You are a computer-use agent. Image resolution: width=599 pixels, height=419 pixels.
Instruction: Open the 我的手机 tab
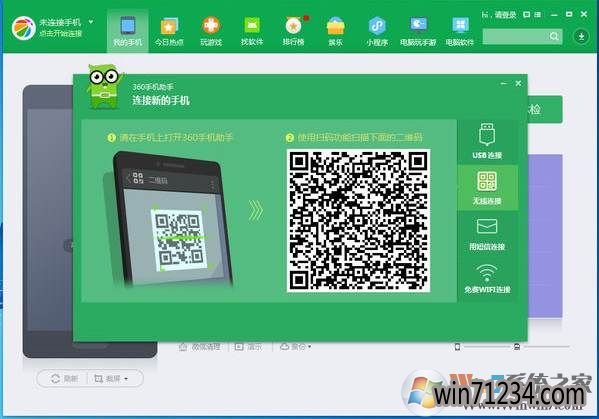128,31
